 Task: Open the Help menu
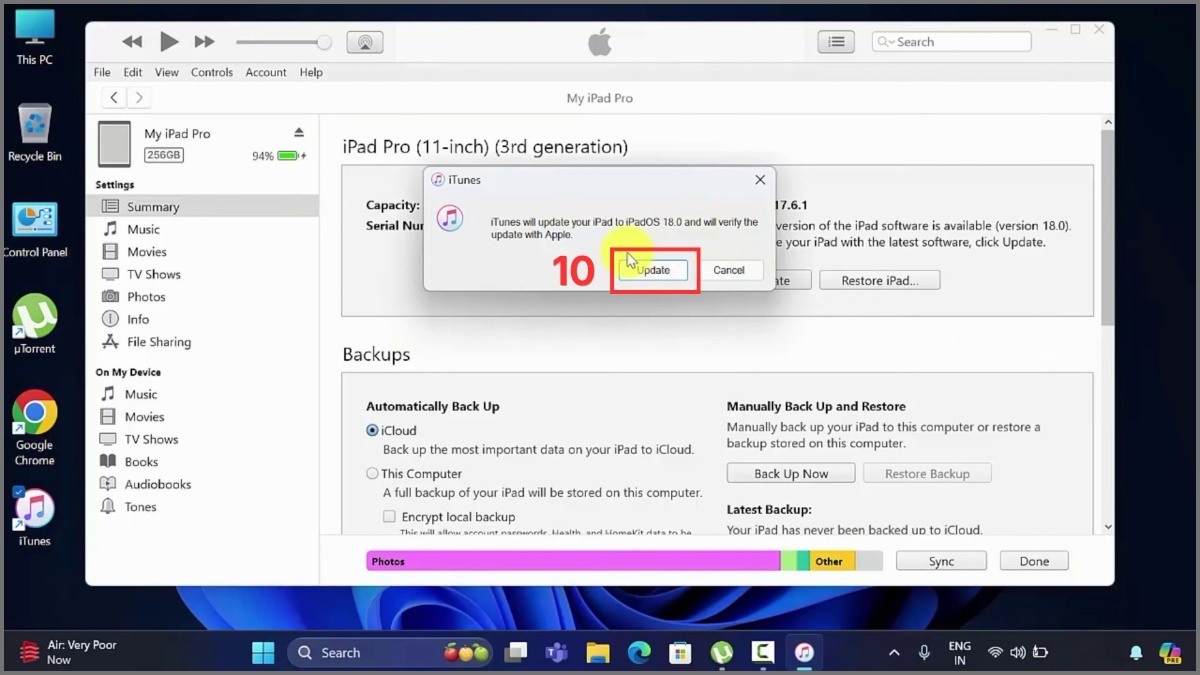311,72
